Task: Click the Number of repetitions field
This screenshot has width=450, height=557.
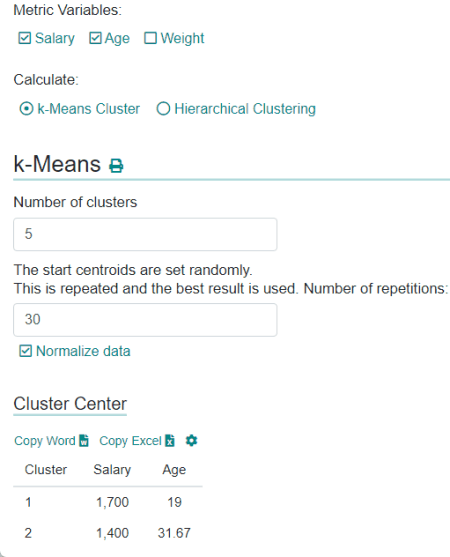Action: coord(145,320)
